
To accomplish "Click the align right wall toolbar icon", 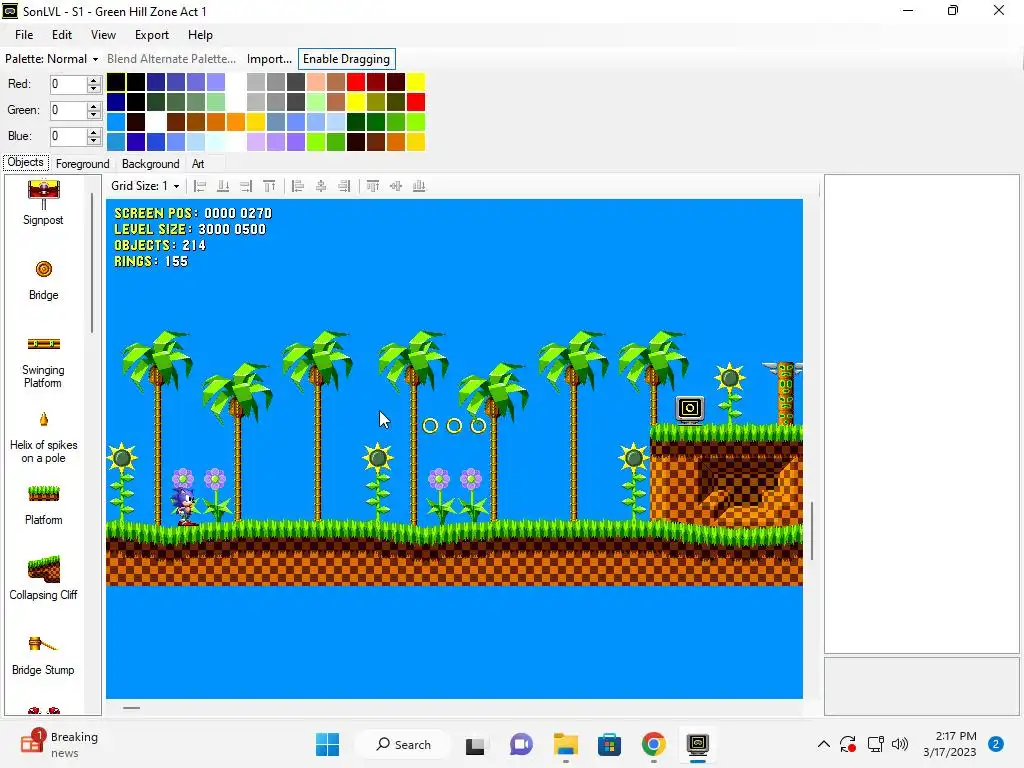I will point(246,186).
